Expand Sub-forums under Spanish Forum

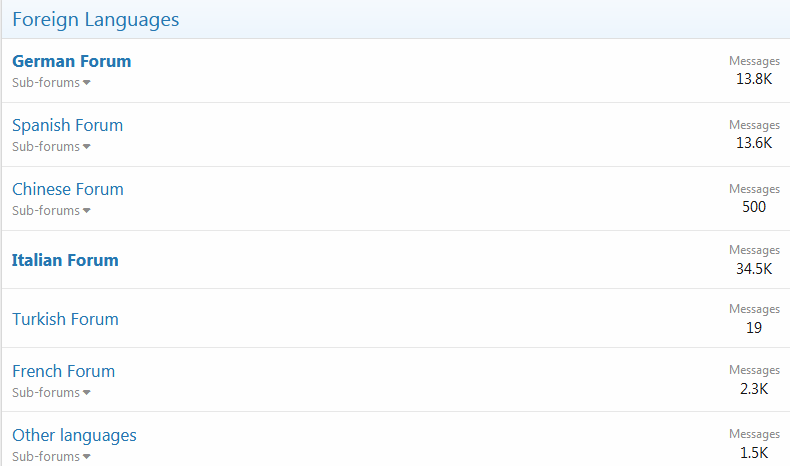coord(51,147)
